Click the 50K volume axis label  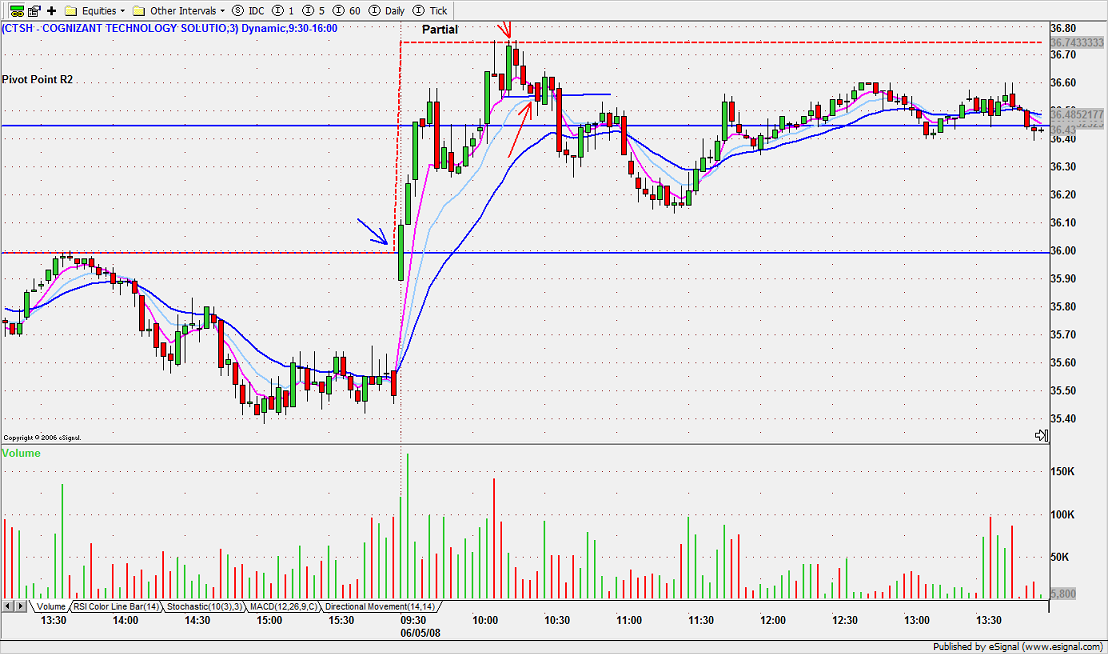click(1059, 557)
